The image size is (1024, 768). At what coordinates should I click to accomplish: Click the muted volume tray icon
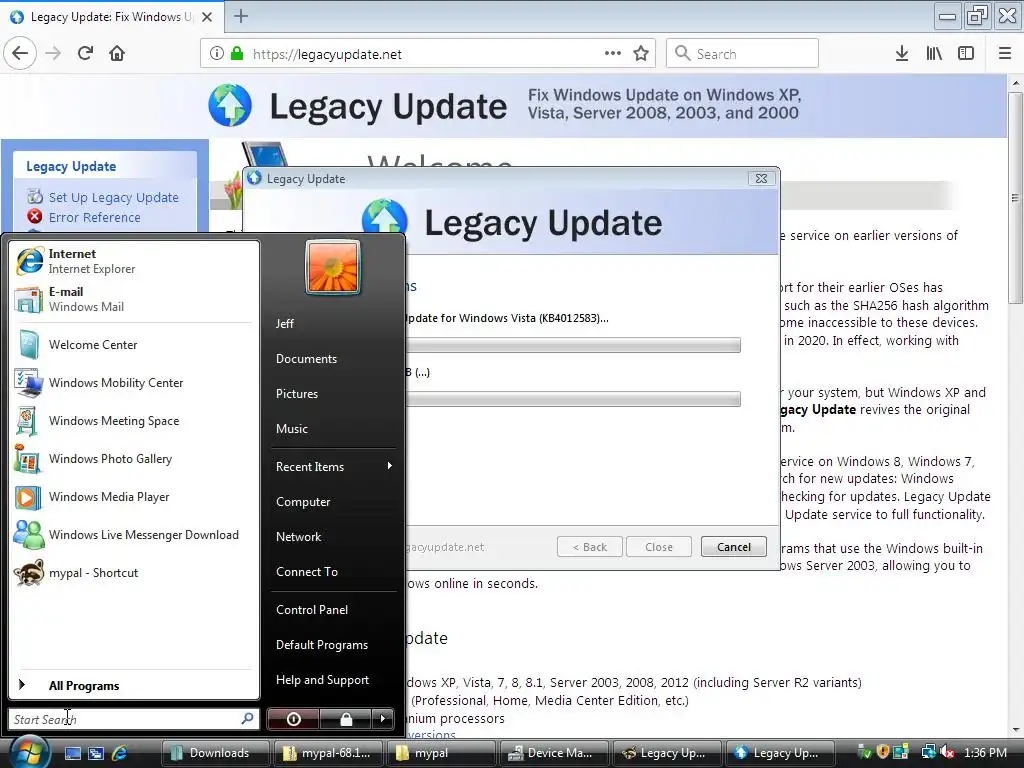pos(947,753)
